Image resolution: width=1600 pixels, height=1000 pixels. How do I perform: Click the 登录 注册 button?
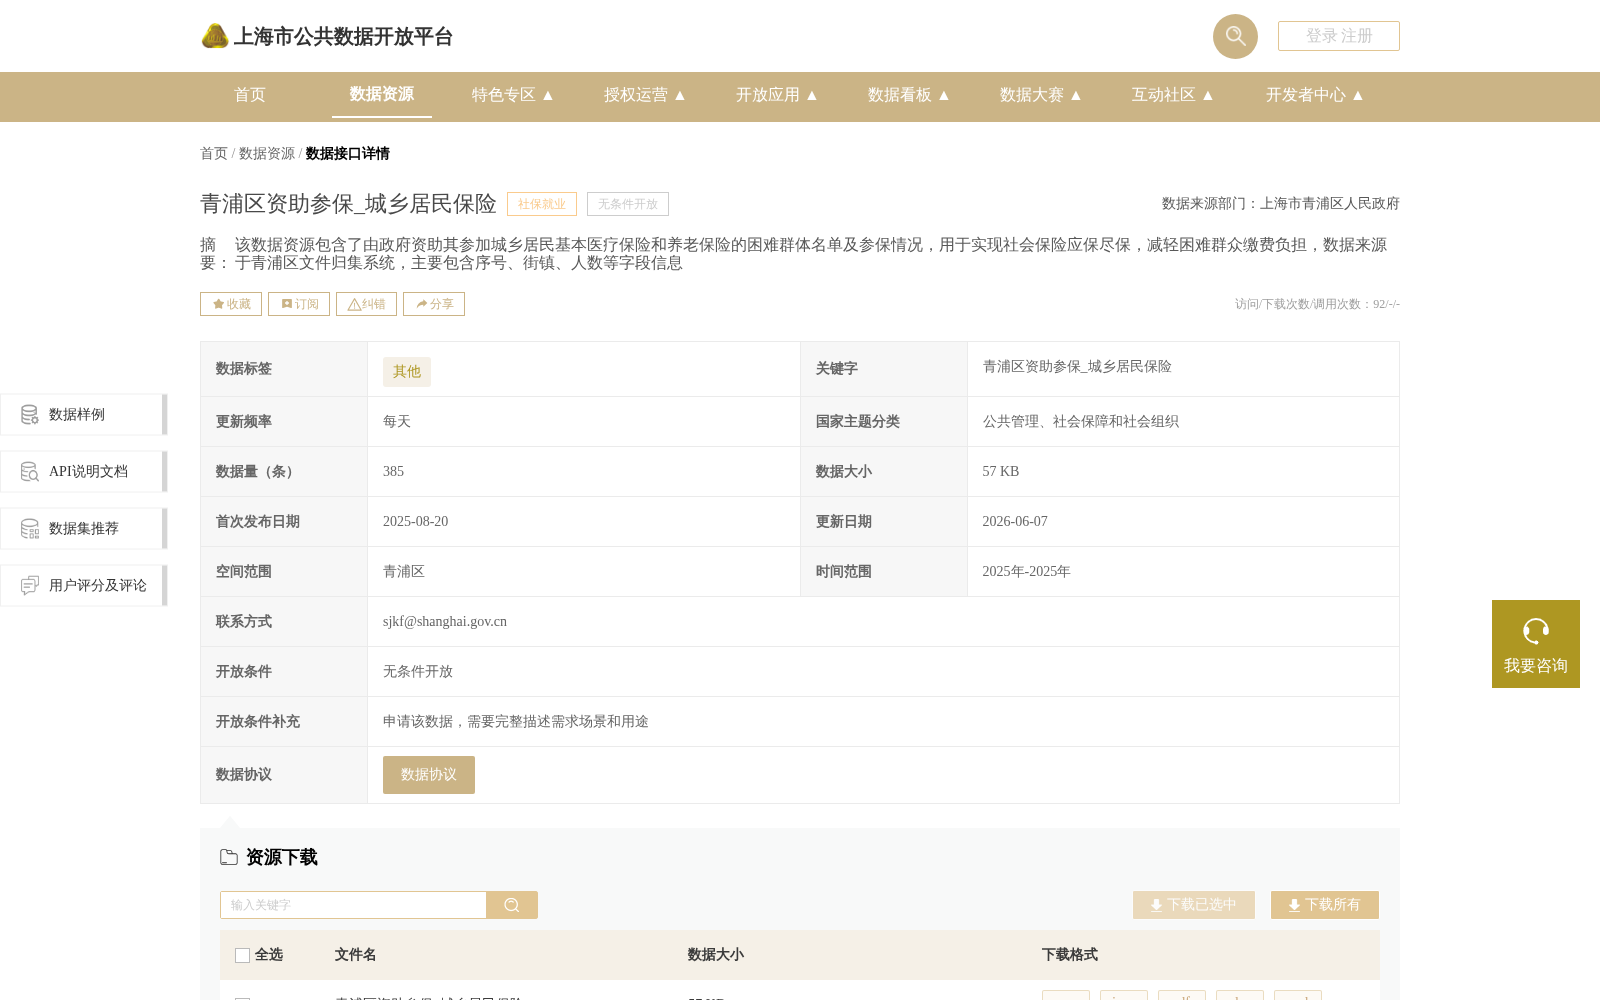click(x=1339, y=36)
